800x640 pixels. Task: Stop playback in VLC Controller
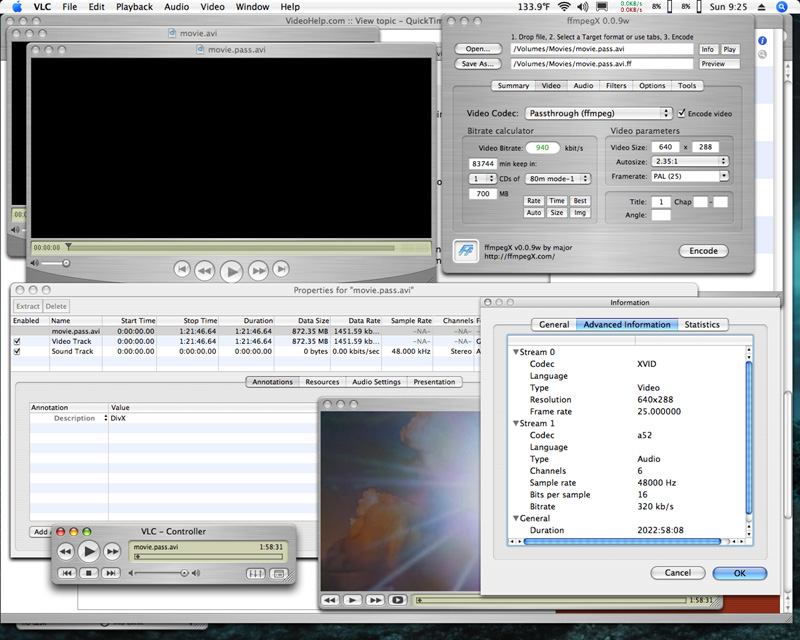pos(89,573)
